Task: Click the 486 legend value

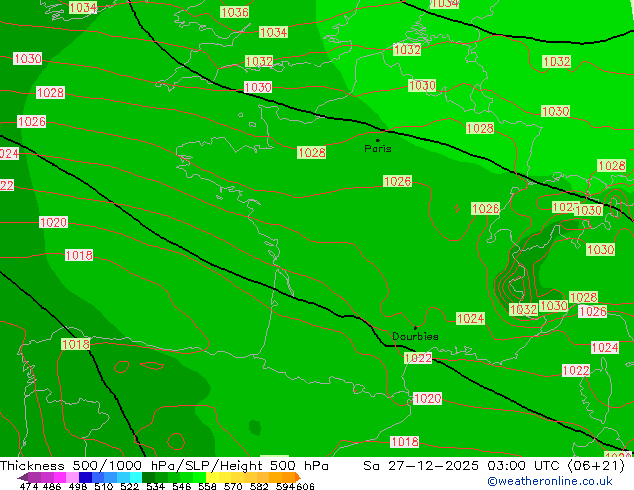Action: click(52, 486)
